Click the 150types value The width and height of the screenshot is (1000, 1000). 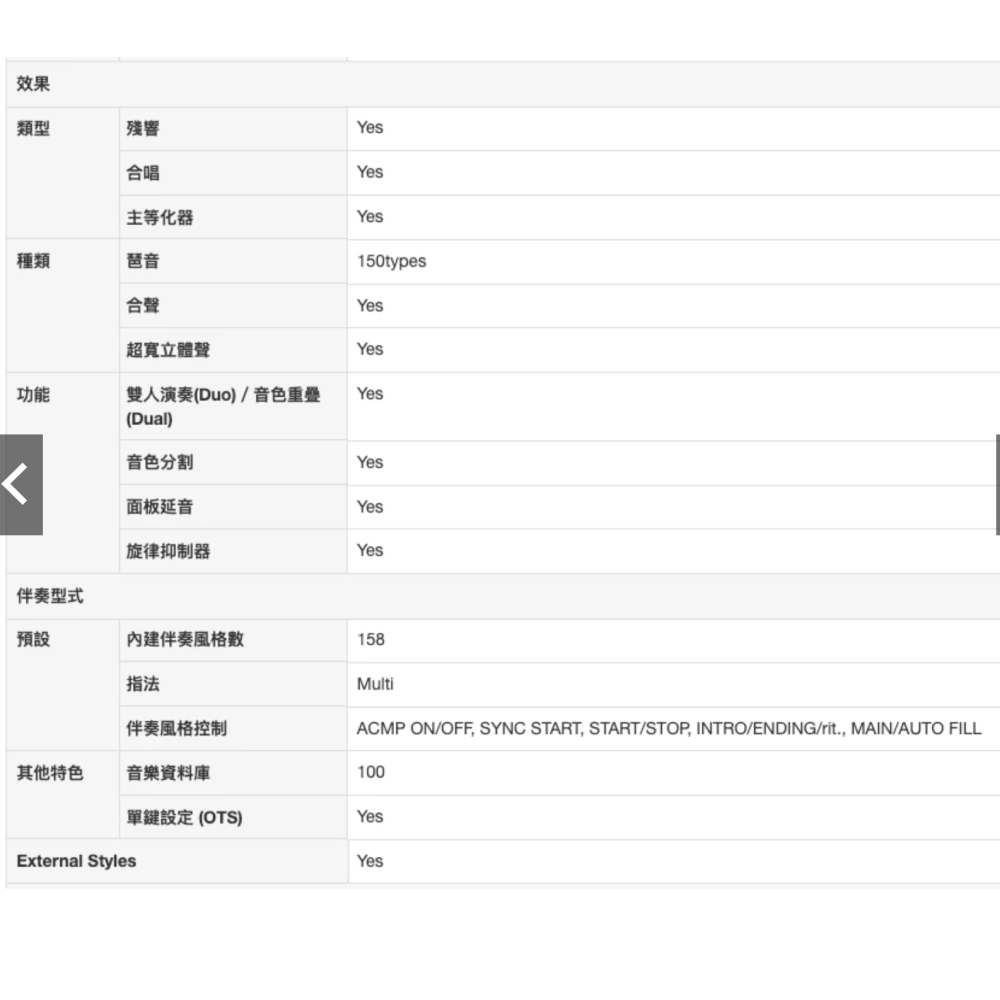pyautogui.click(x=391, y=261)
